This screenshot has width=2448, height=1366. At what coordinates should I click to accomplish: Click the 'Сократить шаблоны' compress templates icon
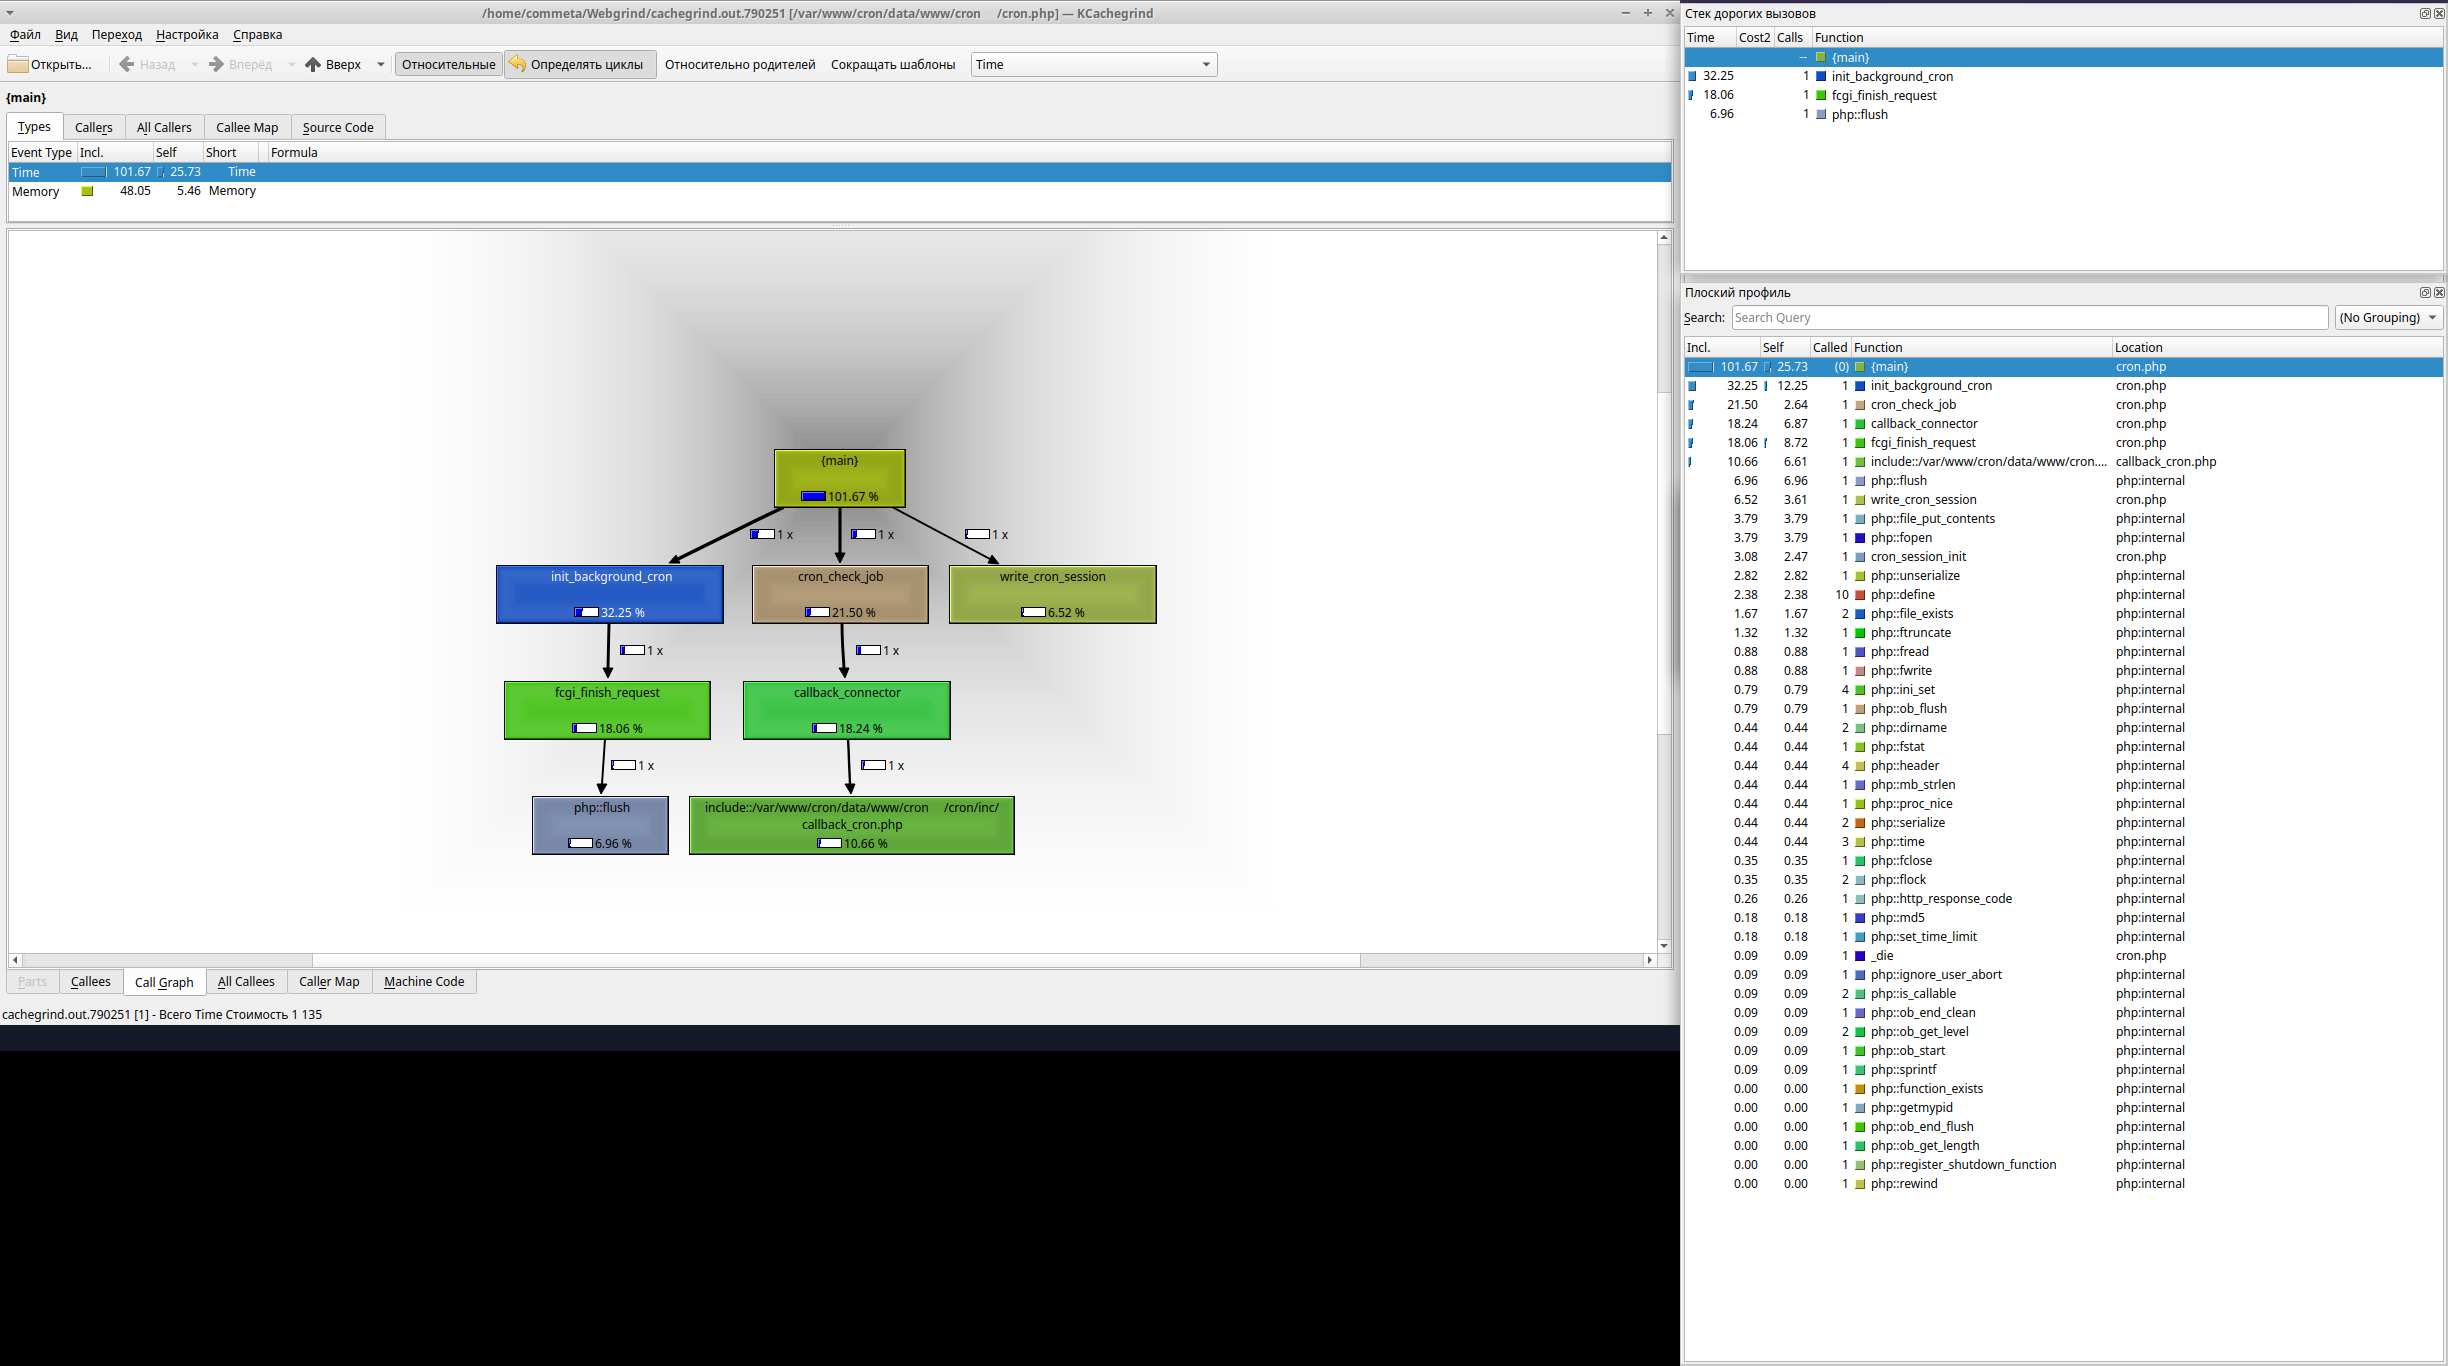point(891,64)
